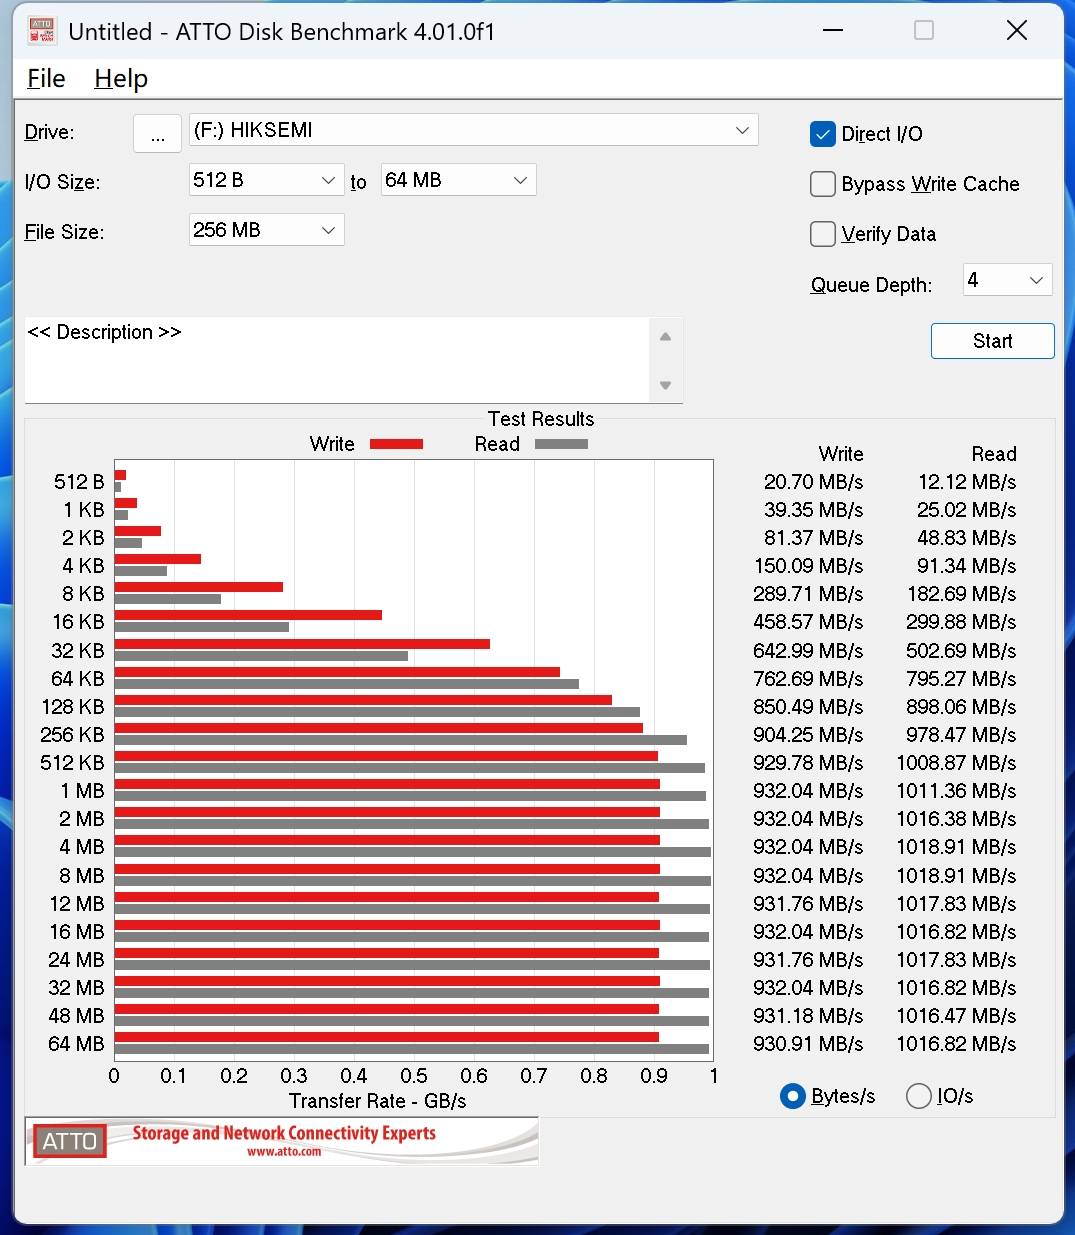Click the Read column header

[993, 454]
